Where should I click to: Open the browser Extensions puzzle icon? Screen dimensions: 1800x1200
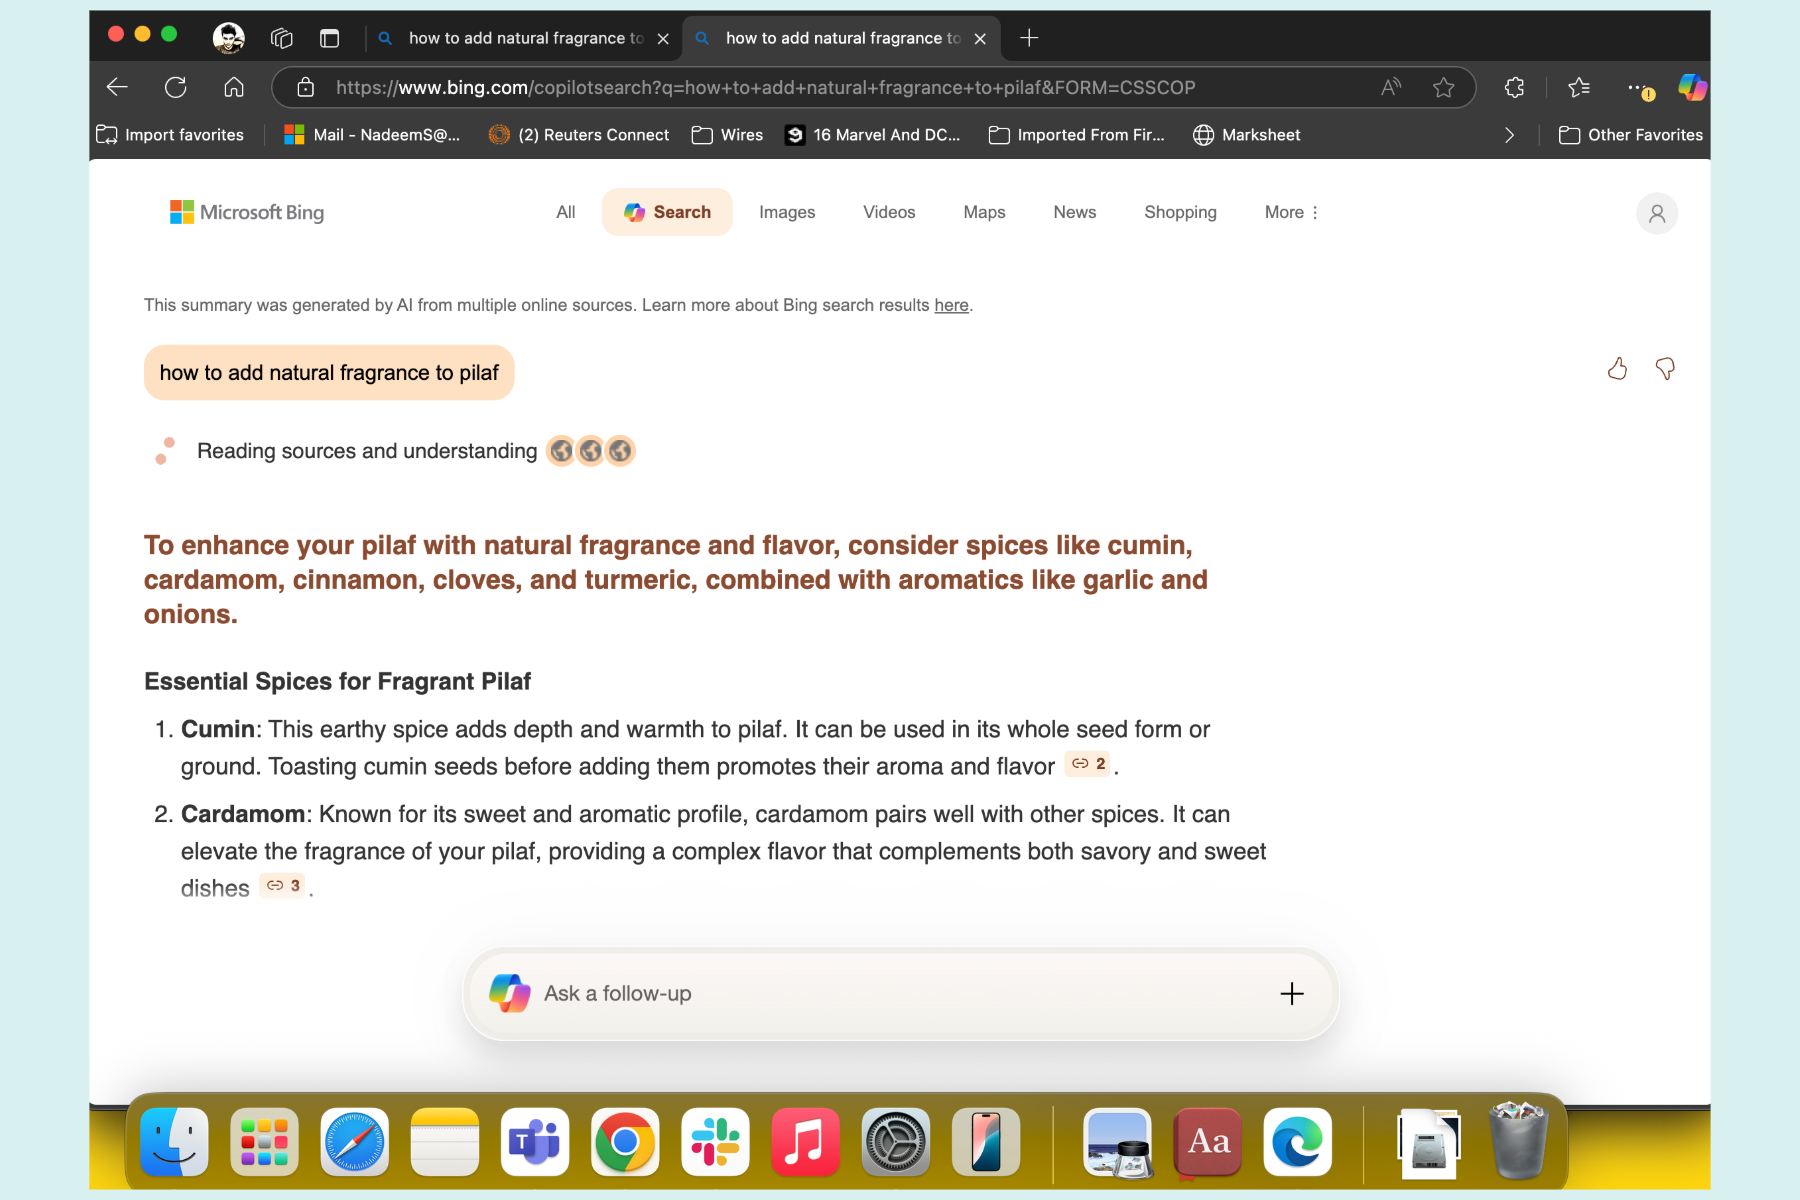[x=1514, y=88]
